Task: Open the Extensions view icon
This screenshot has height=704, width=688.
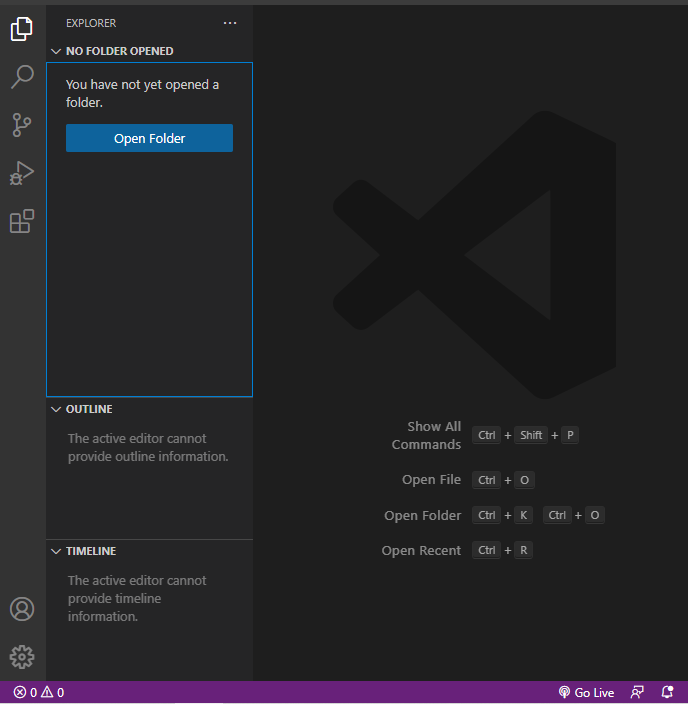Action: [22, 221]
